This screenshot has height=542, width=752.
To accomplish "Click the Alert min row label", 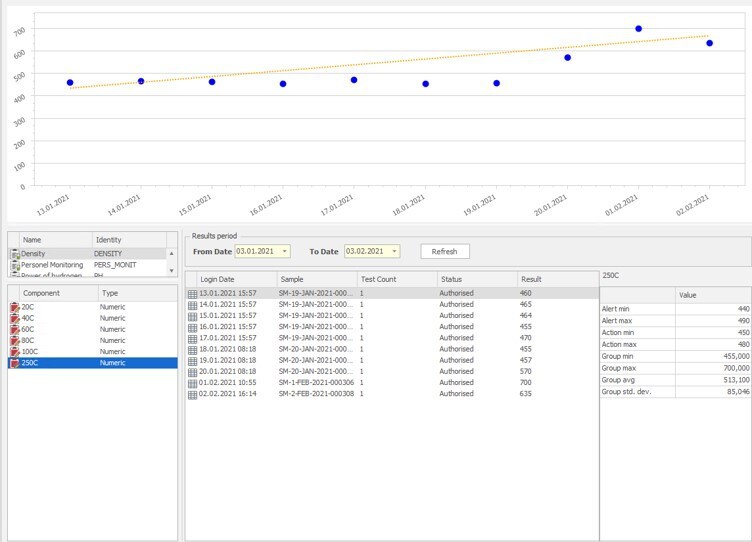I will click(615, 309).
